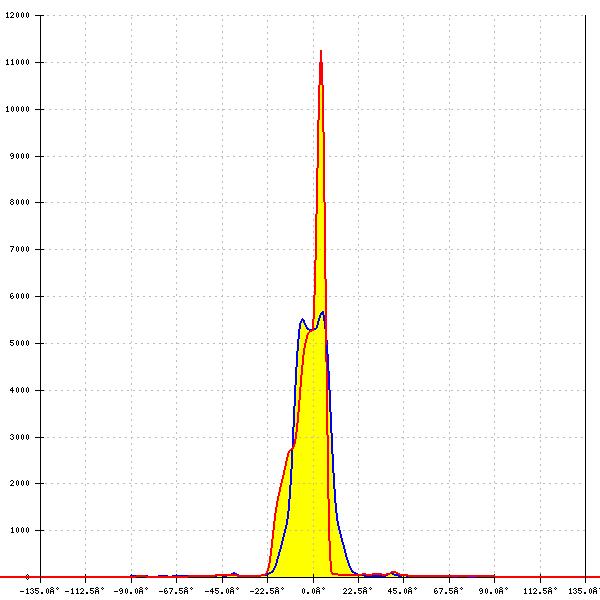This screenshot has height=600, width=600.
Task: Click the 90.0 x-axis label
Action: (x=494, y=591)
